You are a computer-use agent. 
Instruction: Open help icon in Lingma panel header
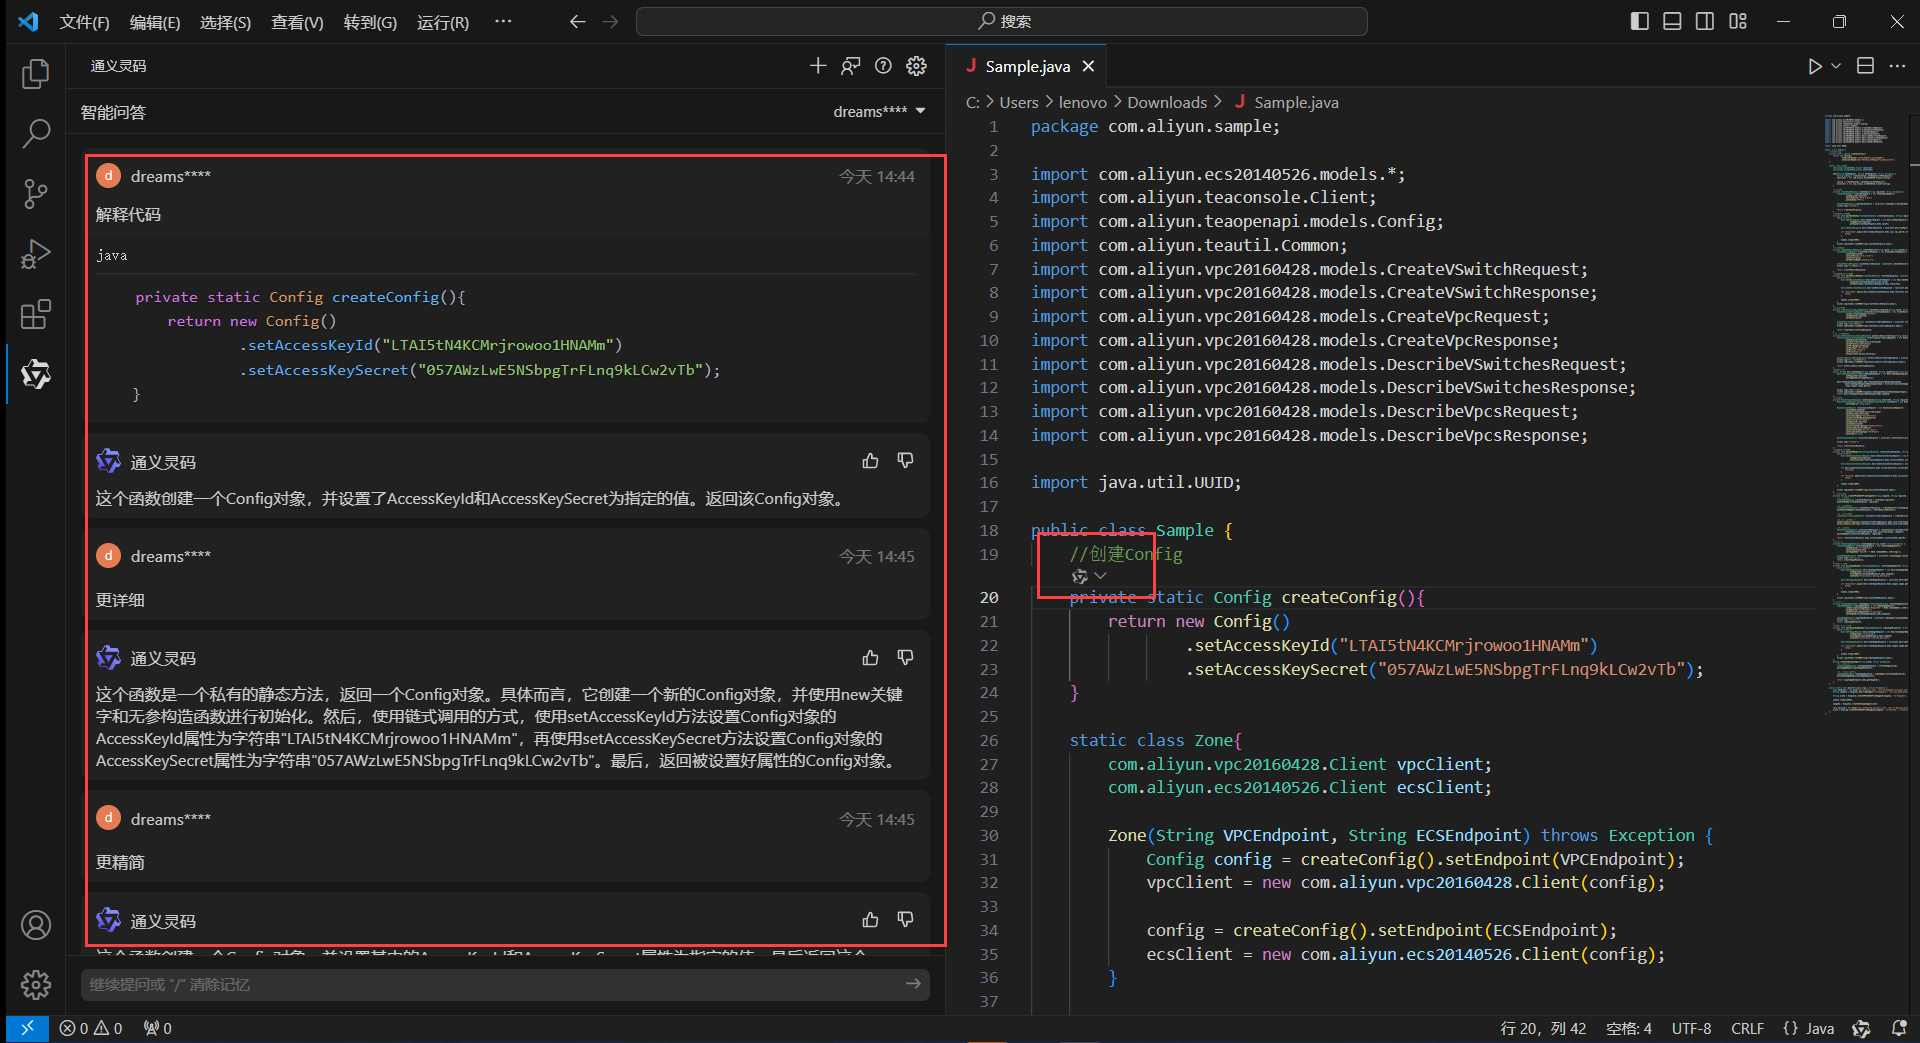(883, 66)
